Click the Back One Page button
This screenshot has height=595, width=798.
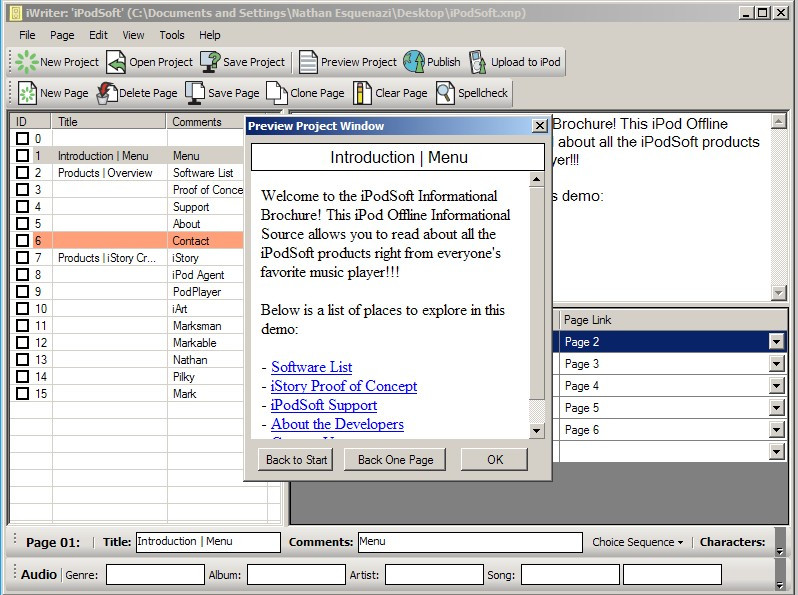pos(395,460)
